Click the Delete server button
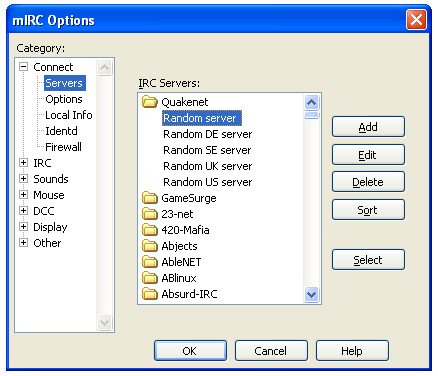The image size is (438, 376). pos(368,182)
